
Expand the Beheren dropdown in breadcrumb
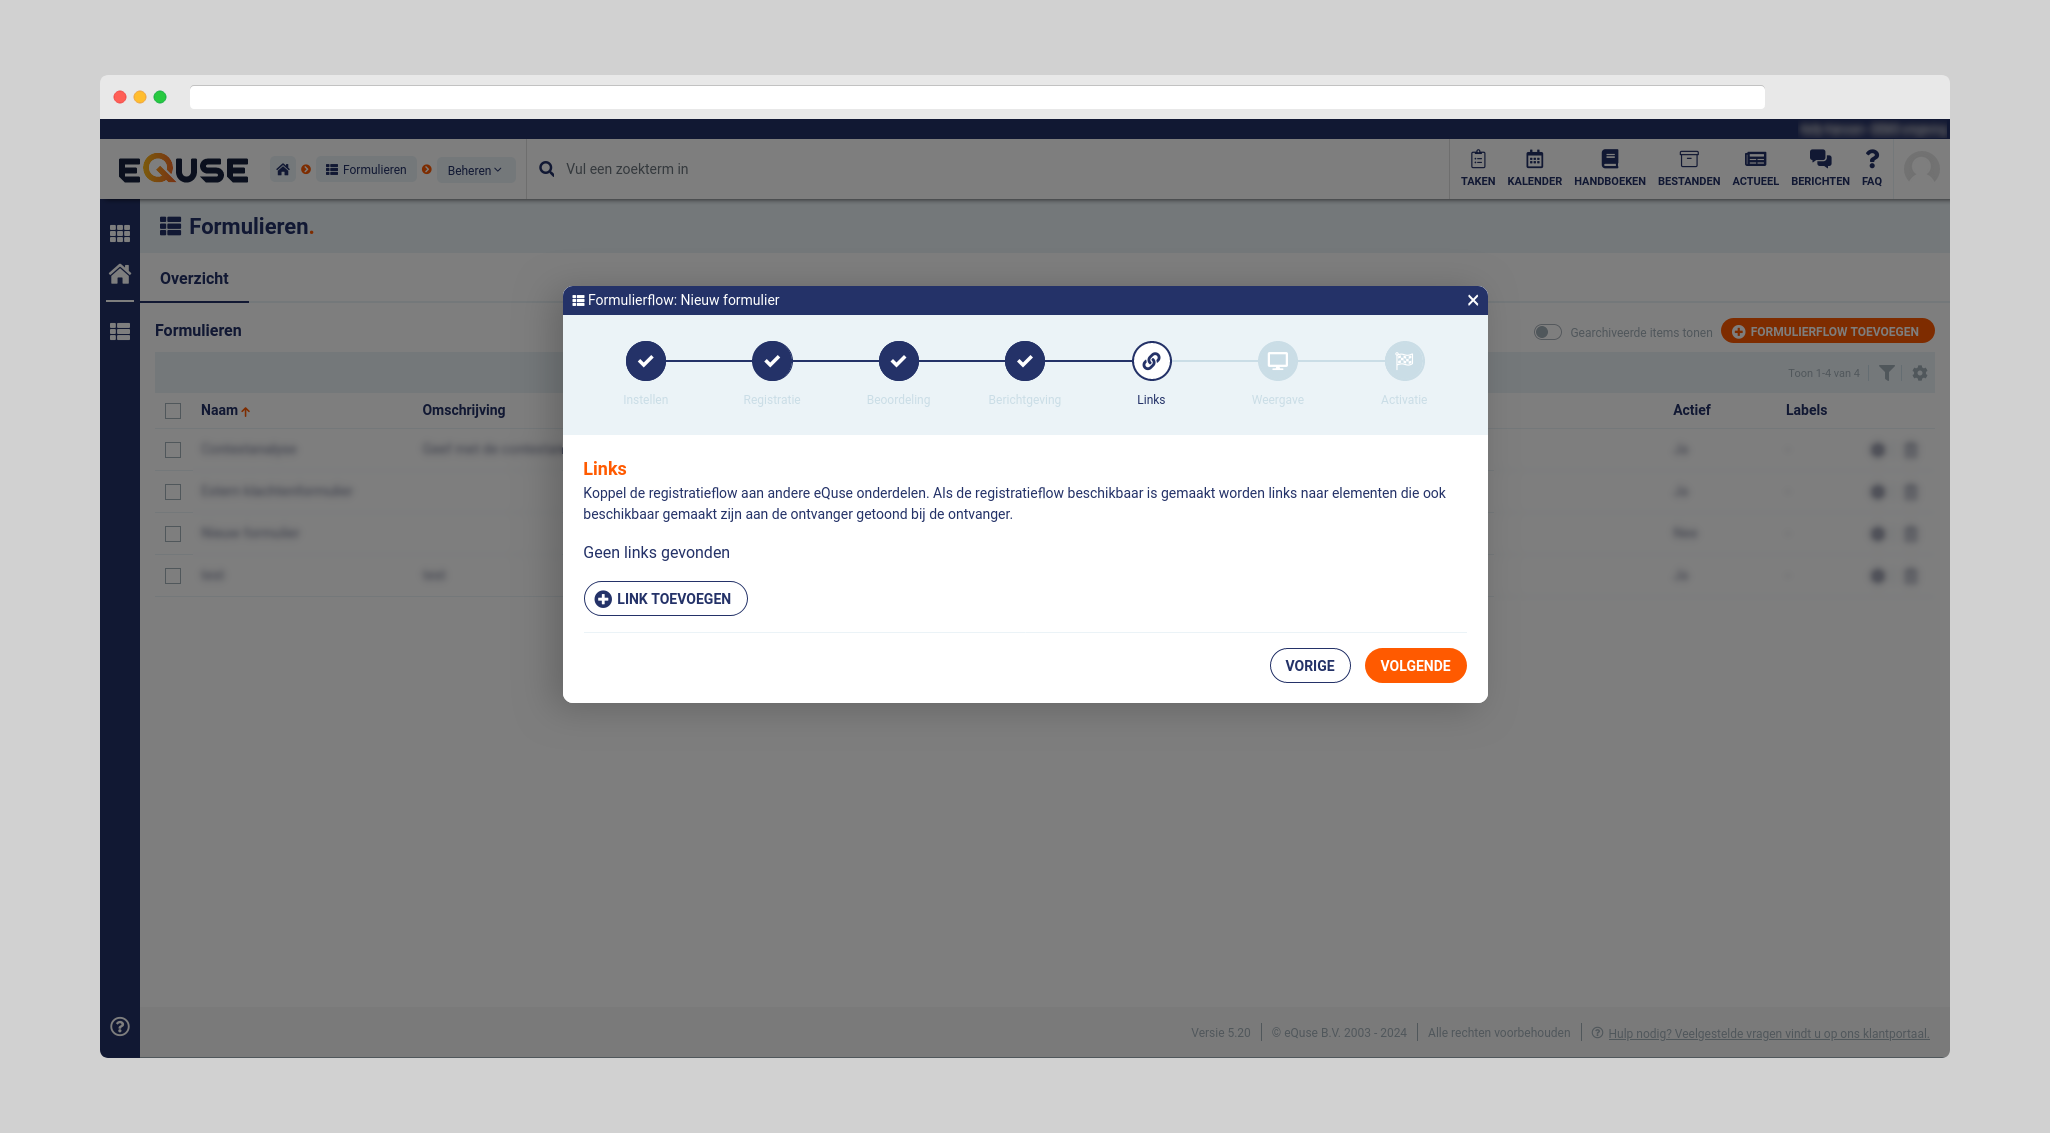tap(475, 170)
